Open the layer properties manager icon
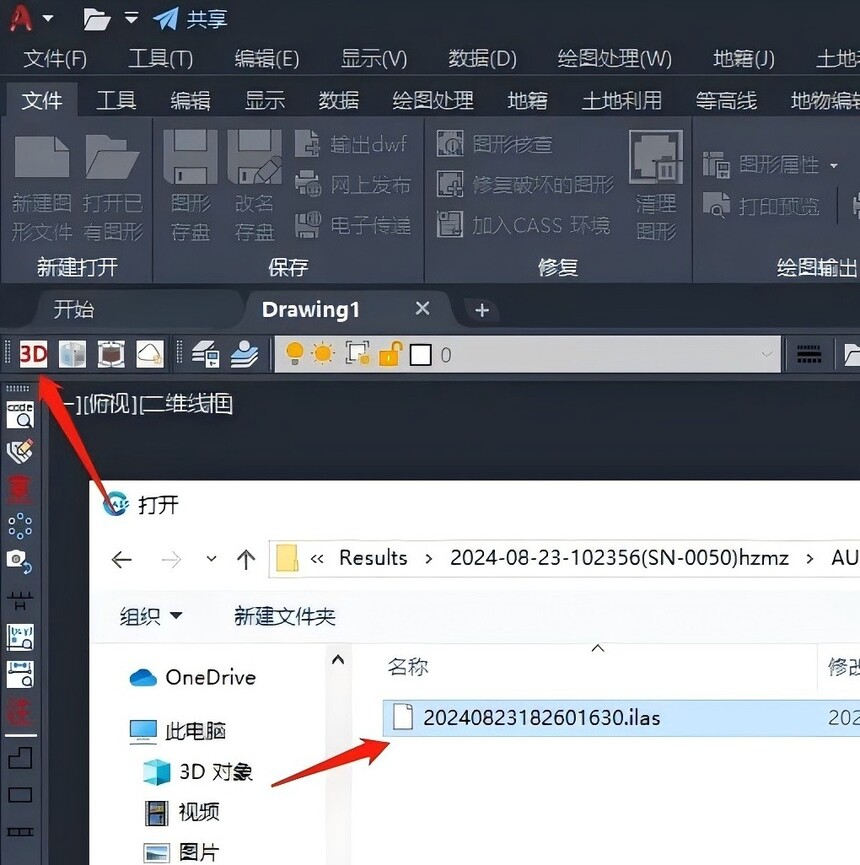The width and height of the screenshot is (860, 865). tap(206, 354)
